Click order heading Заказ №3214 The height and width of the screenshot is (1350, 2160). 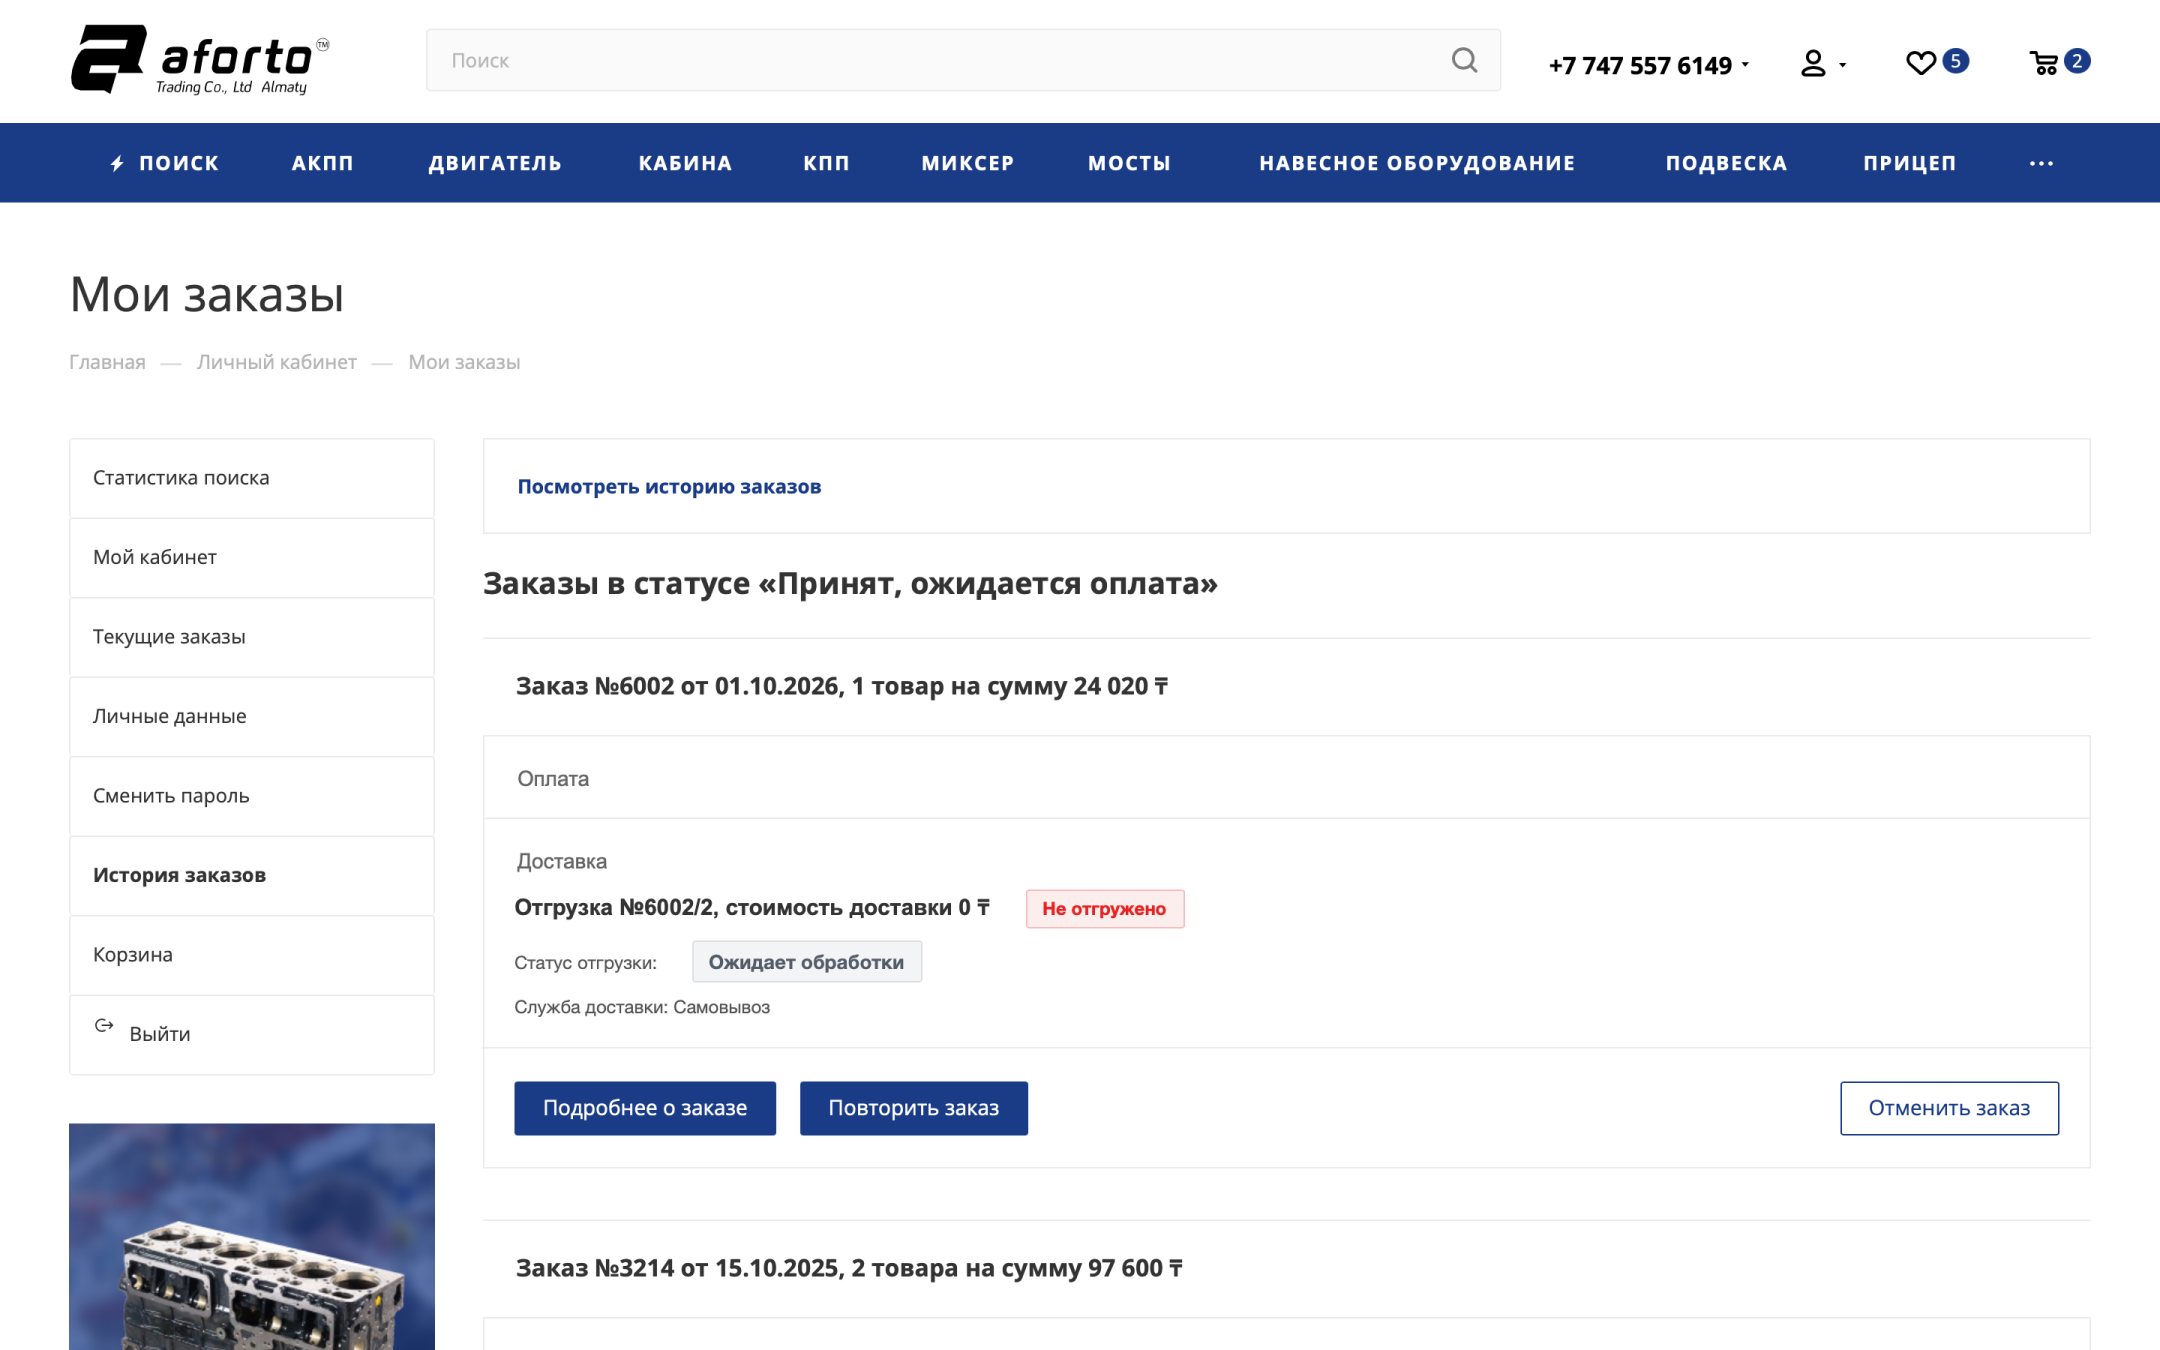(849, 1268)
